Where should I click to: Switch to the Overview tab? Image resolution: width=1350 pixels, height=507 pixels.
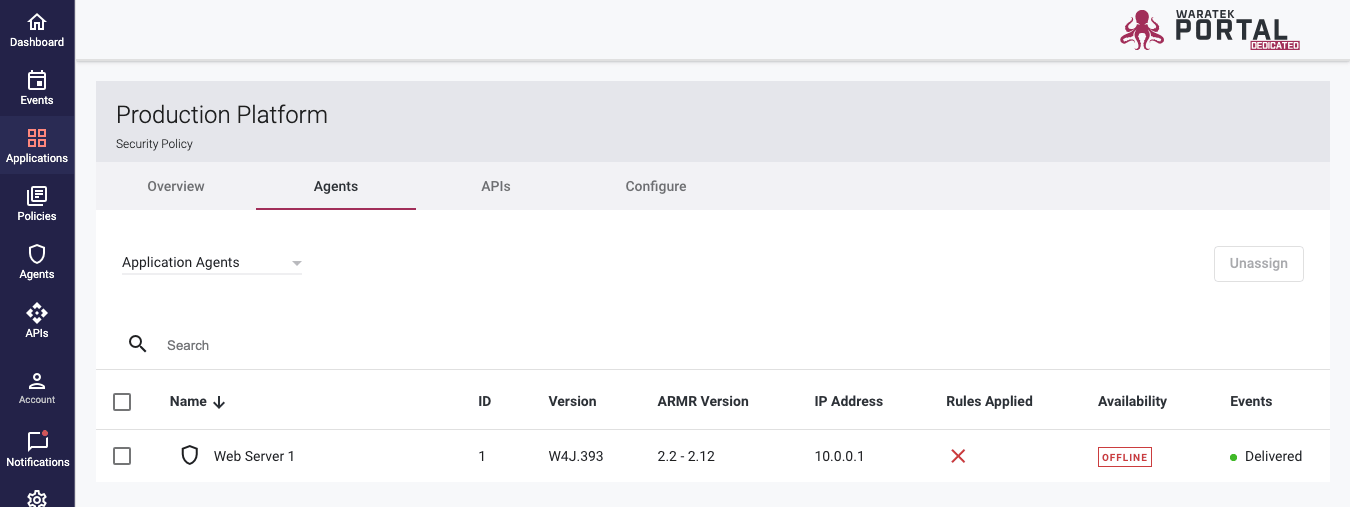176,186
